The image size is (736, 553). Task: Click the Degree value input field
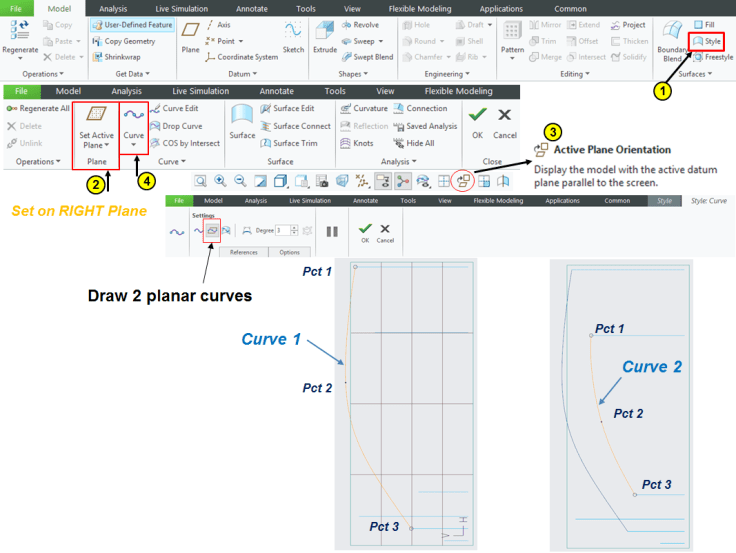288,231
